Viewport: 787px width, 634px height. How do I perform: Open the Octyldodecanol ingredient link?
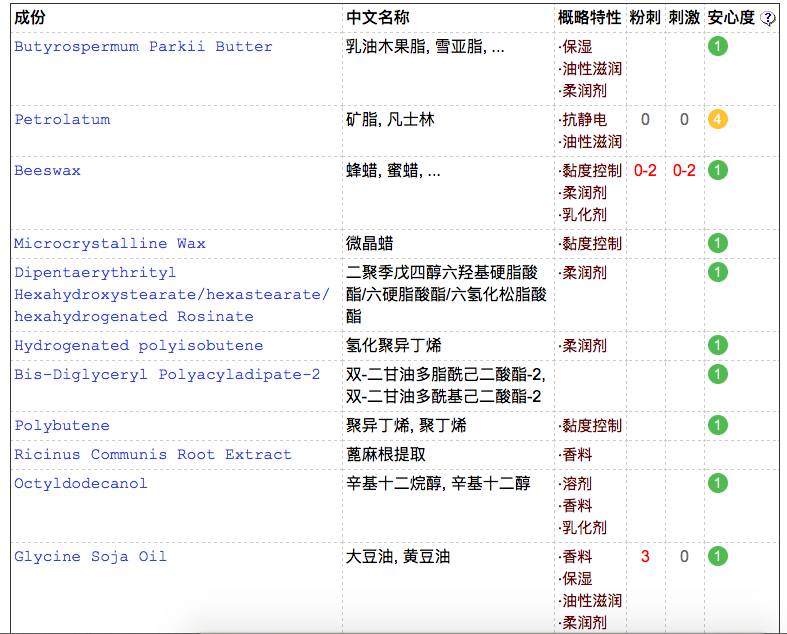pos(81,483)
